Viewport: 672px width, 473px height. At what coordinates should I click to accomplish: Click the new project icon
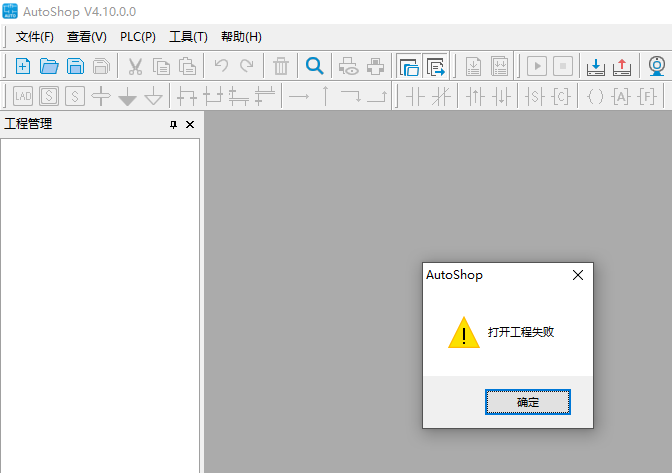[x=23, y=67]
